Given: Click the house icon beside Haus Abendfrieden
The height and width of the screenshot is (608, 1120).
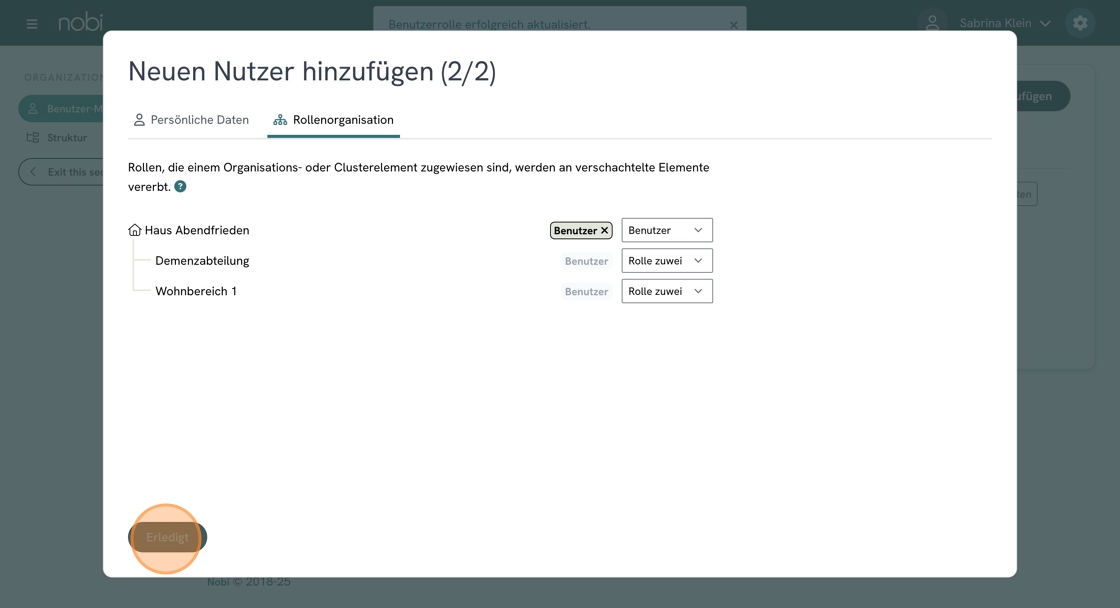Looking at the screenshot, I should click(135, 230).
